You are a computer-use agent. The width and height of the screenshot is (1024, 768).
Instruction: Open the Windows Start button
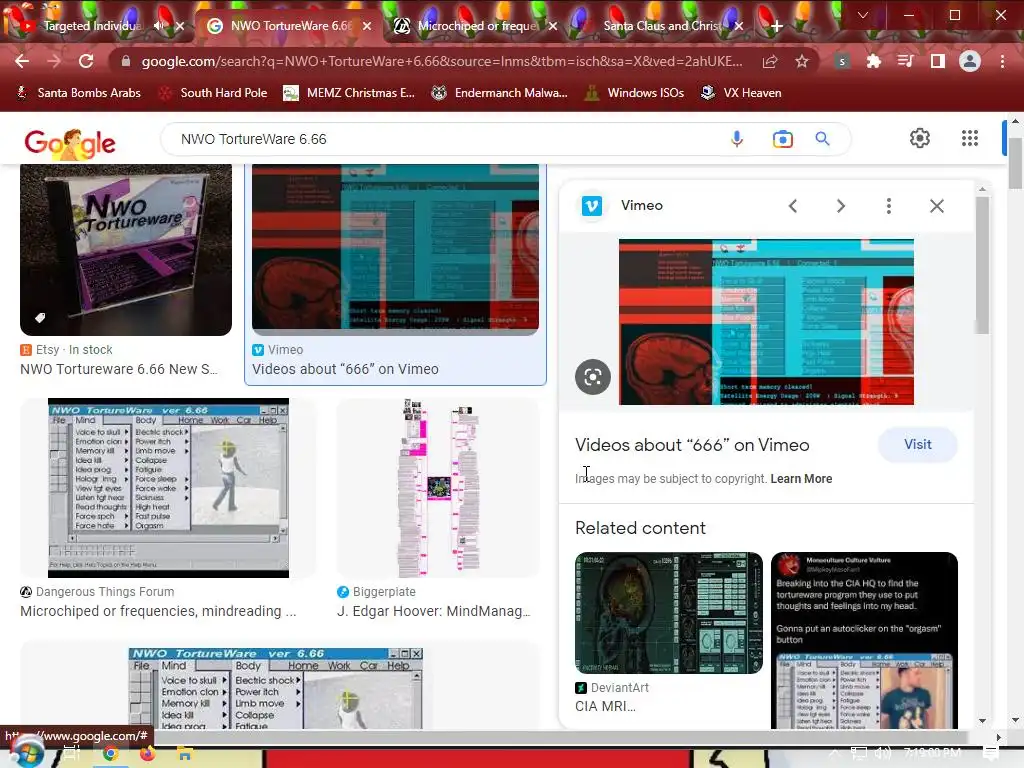pyautogui.click(x=26, y=752)
